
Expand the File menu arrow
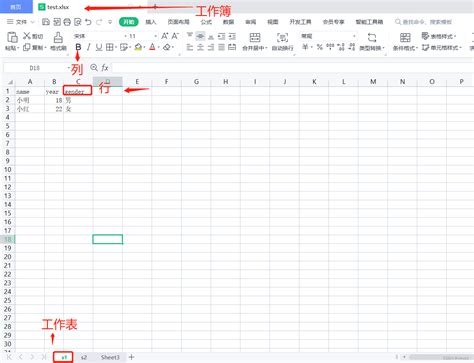click(33, 22)
